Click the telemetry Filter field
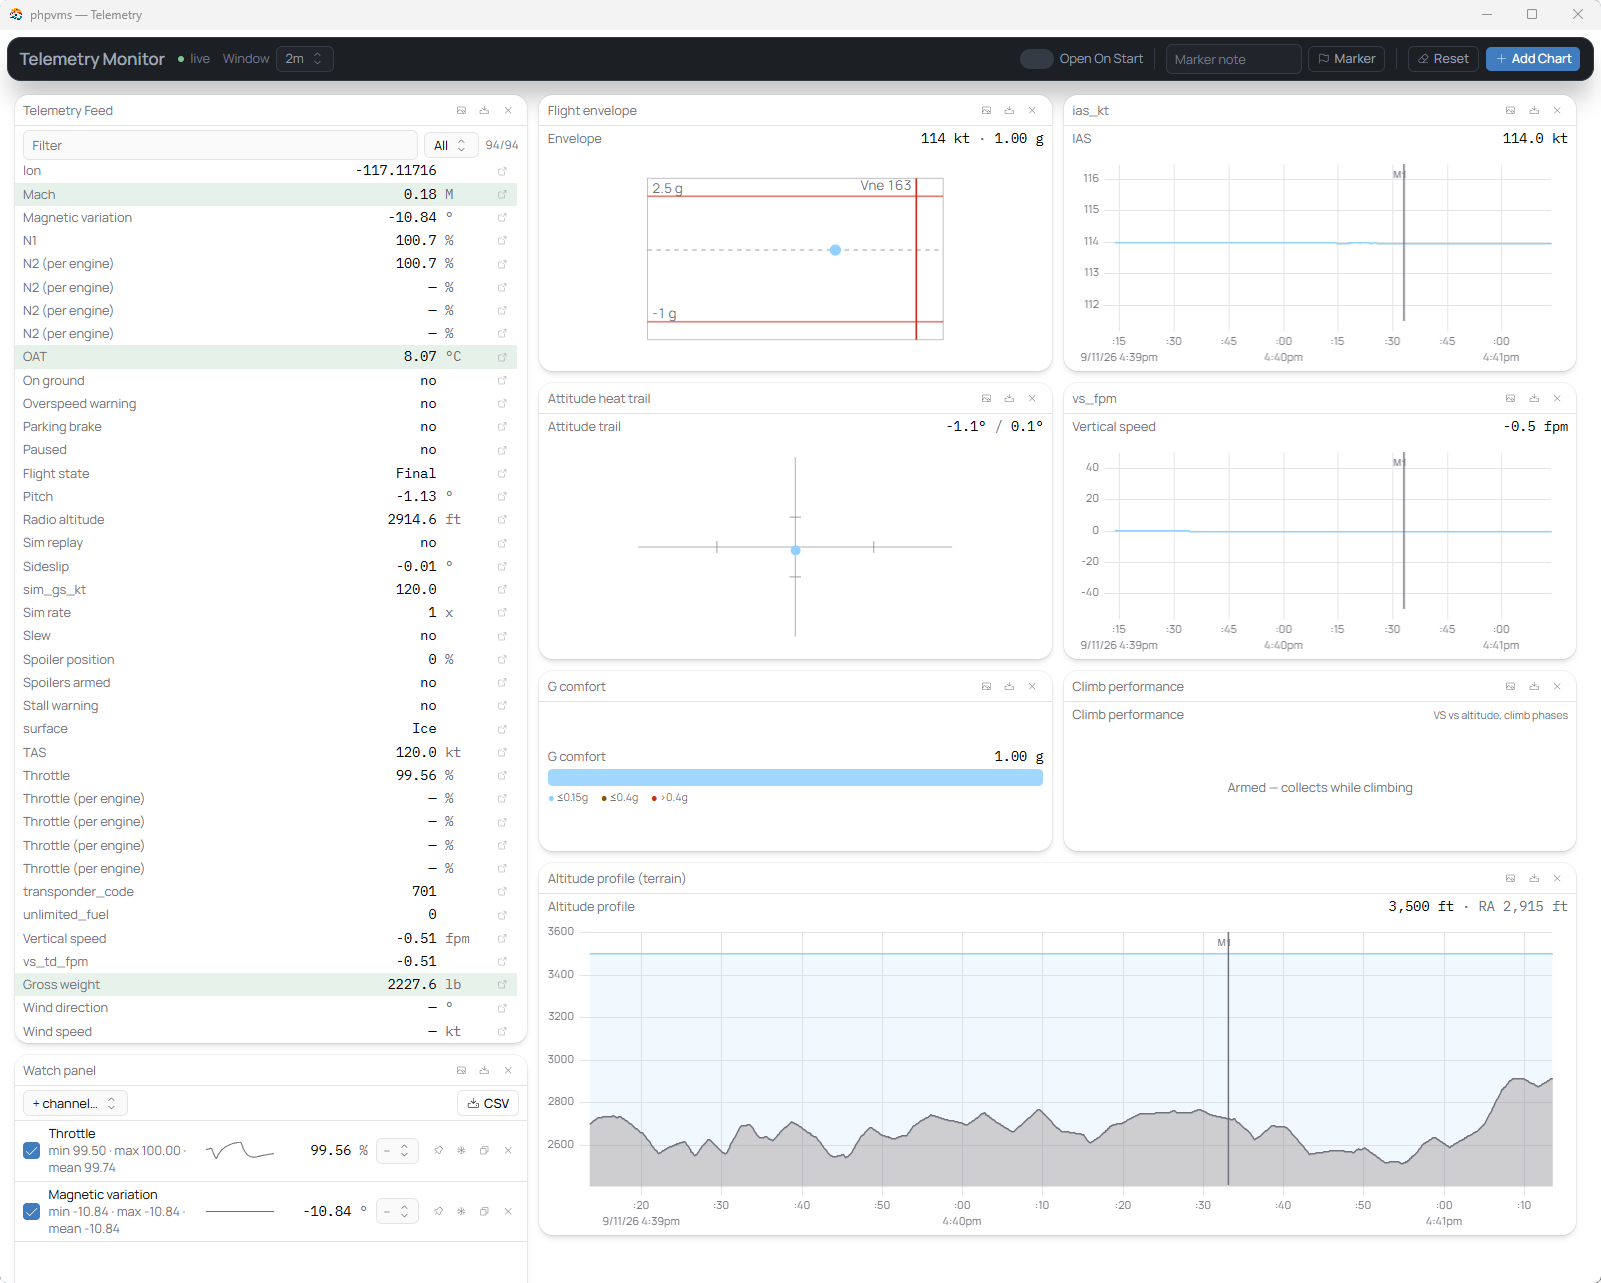The image size is (1601, 1283). coord(220,146)
